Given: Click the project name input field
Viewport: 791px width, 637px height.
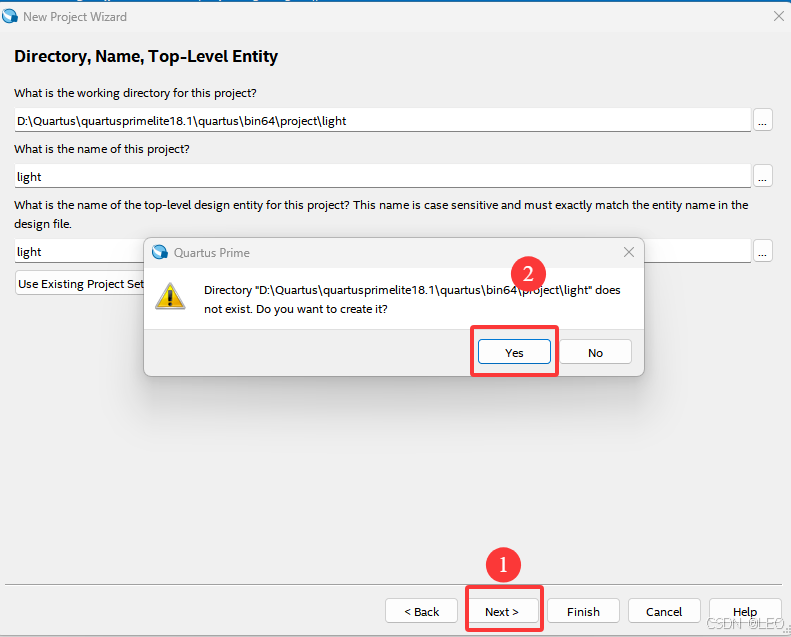Looking at the screenshot, I should (382, 177).
